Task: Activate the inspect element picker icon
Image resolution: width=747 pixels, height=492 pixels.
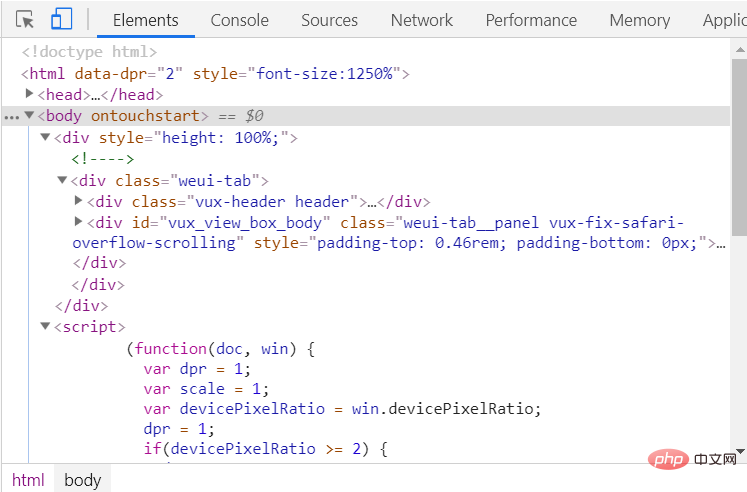Action: coord(25,20)
